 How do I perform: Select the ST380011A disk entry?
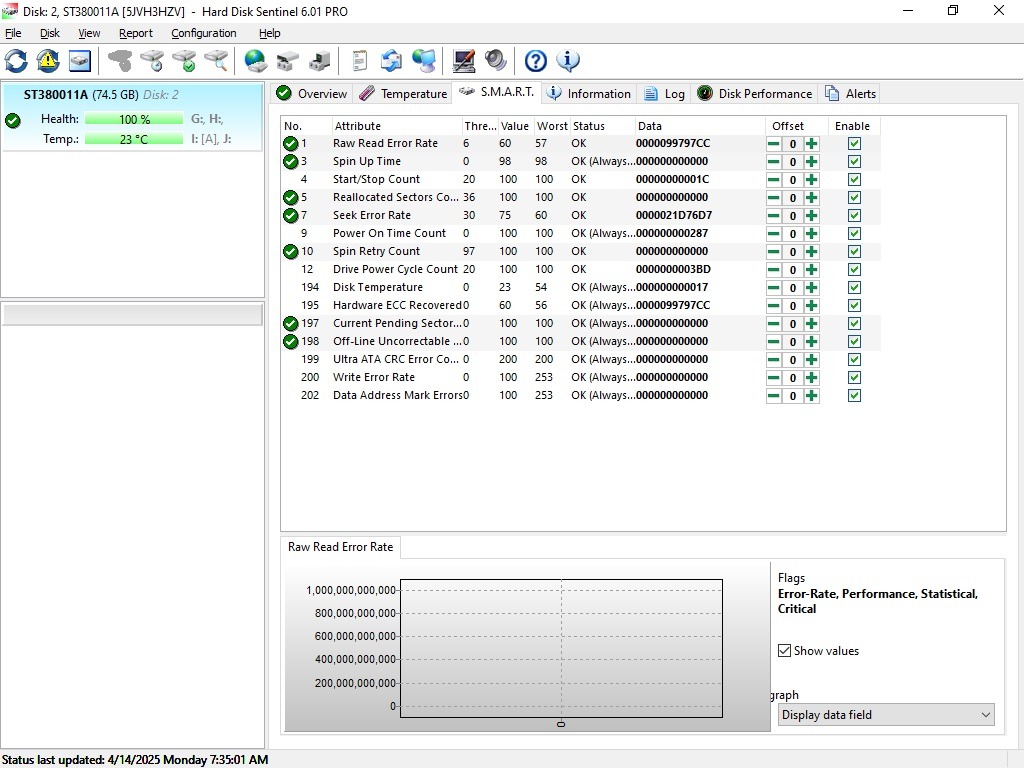(x=133, y=117)
